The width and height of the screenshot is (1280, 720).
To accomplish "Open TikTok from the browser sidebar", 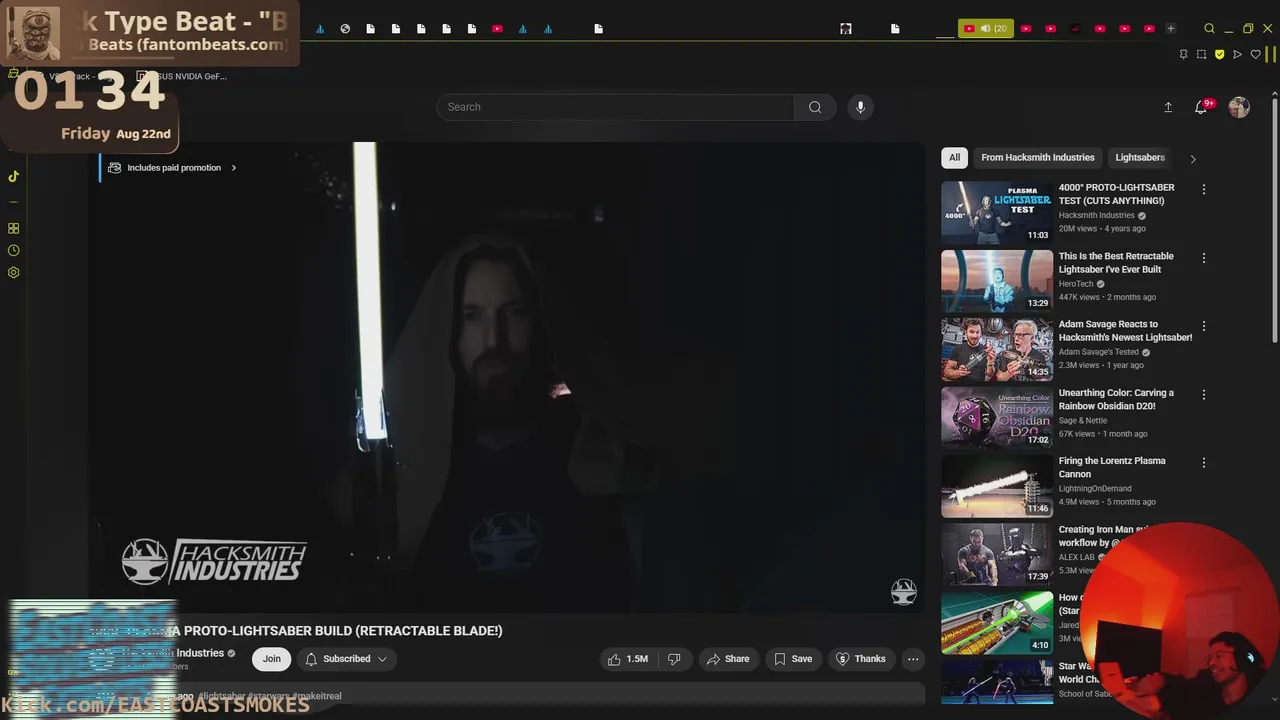I will click(x=13, y=176).
